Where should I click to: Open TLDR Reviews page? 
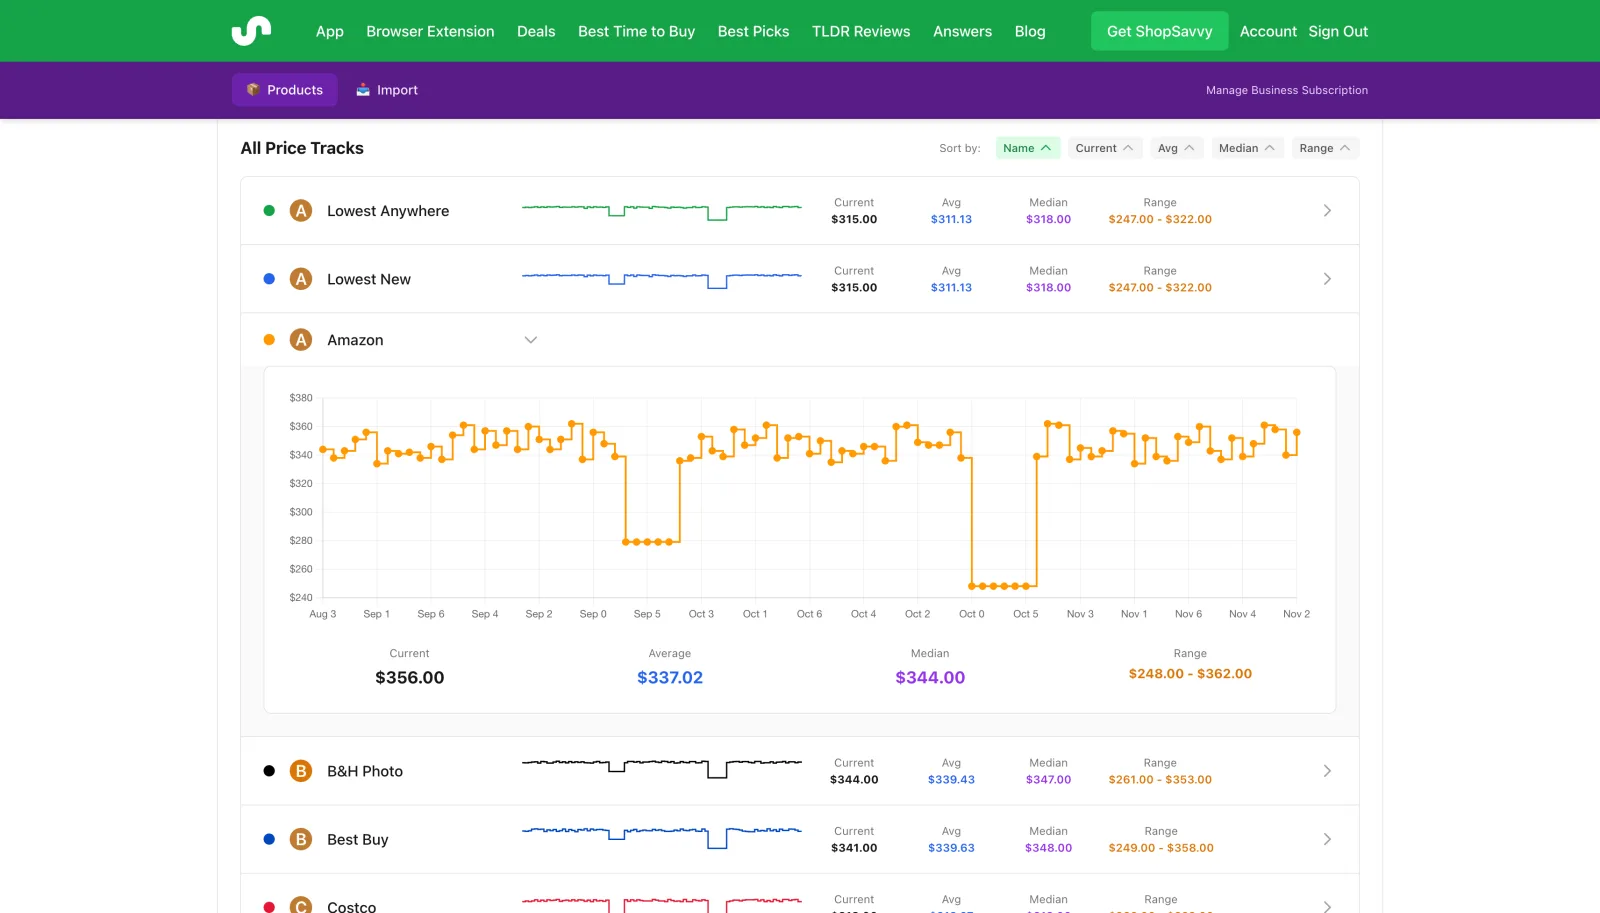[861, 31]
